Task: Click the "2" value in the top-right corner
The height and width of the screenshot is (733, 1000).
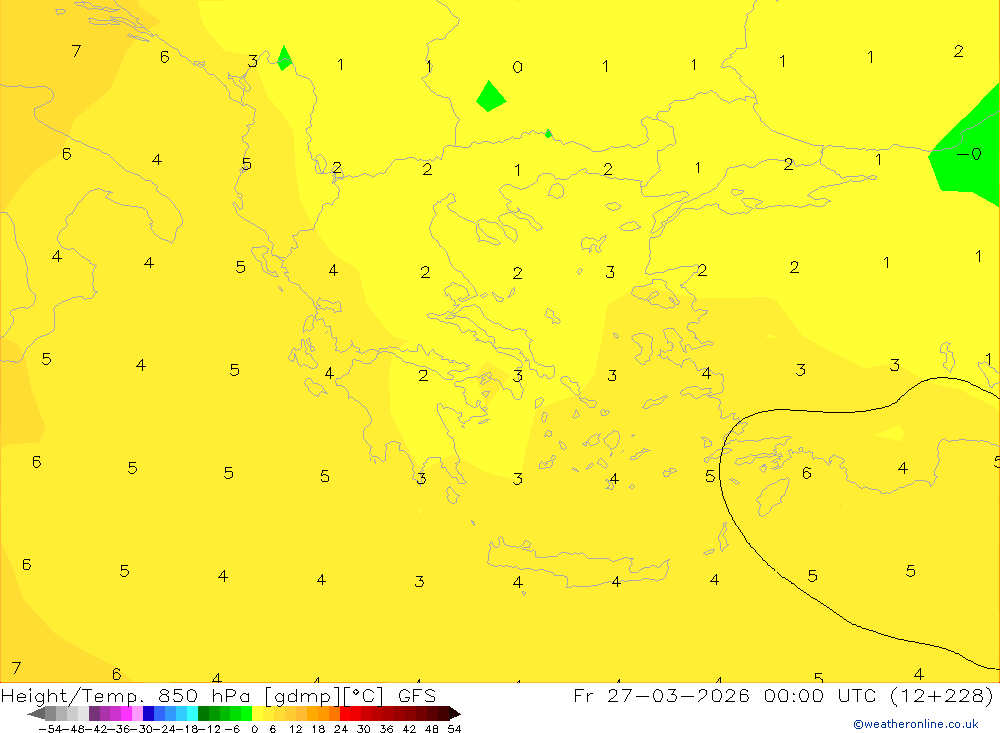Action: pyautogui.click(x=958, y=52)
